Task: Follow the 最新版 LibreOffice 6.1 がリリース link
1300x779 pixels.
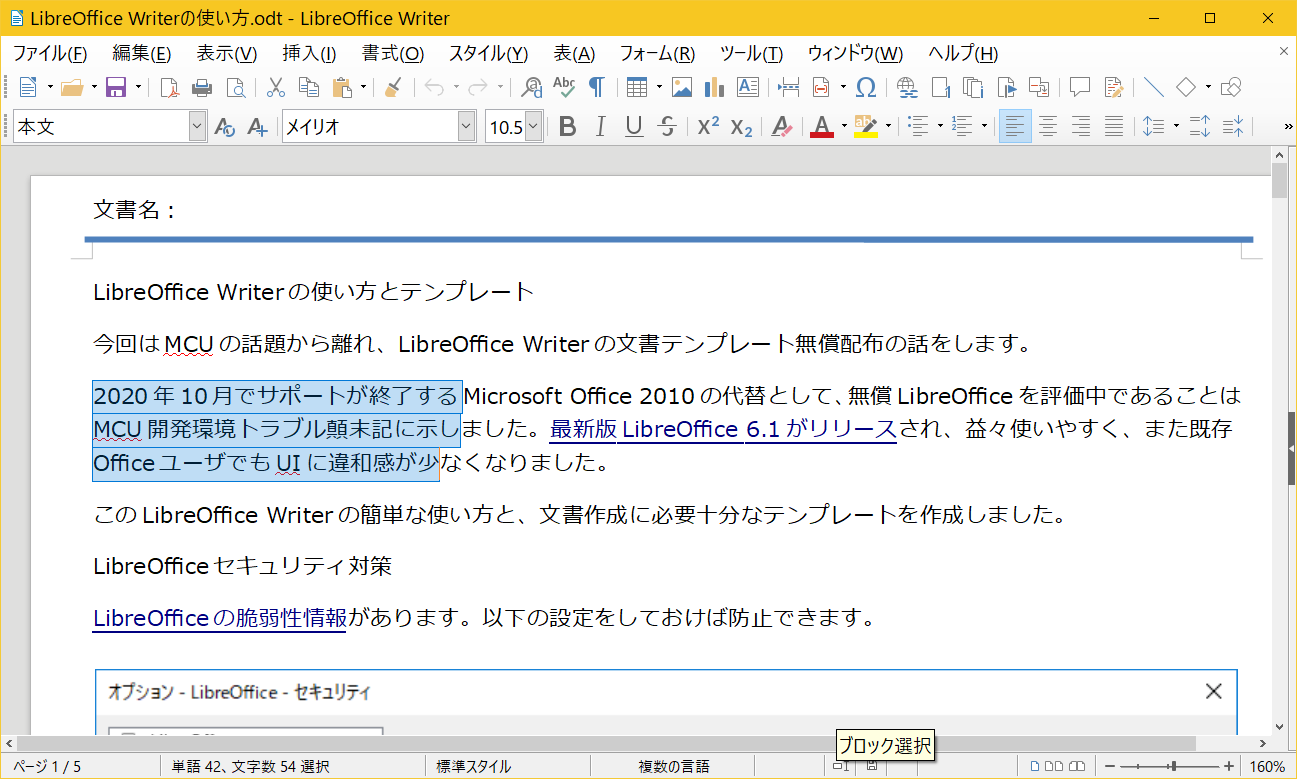Action: click(x=723, y=430)
